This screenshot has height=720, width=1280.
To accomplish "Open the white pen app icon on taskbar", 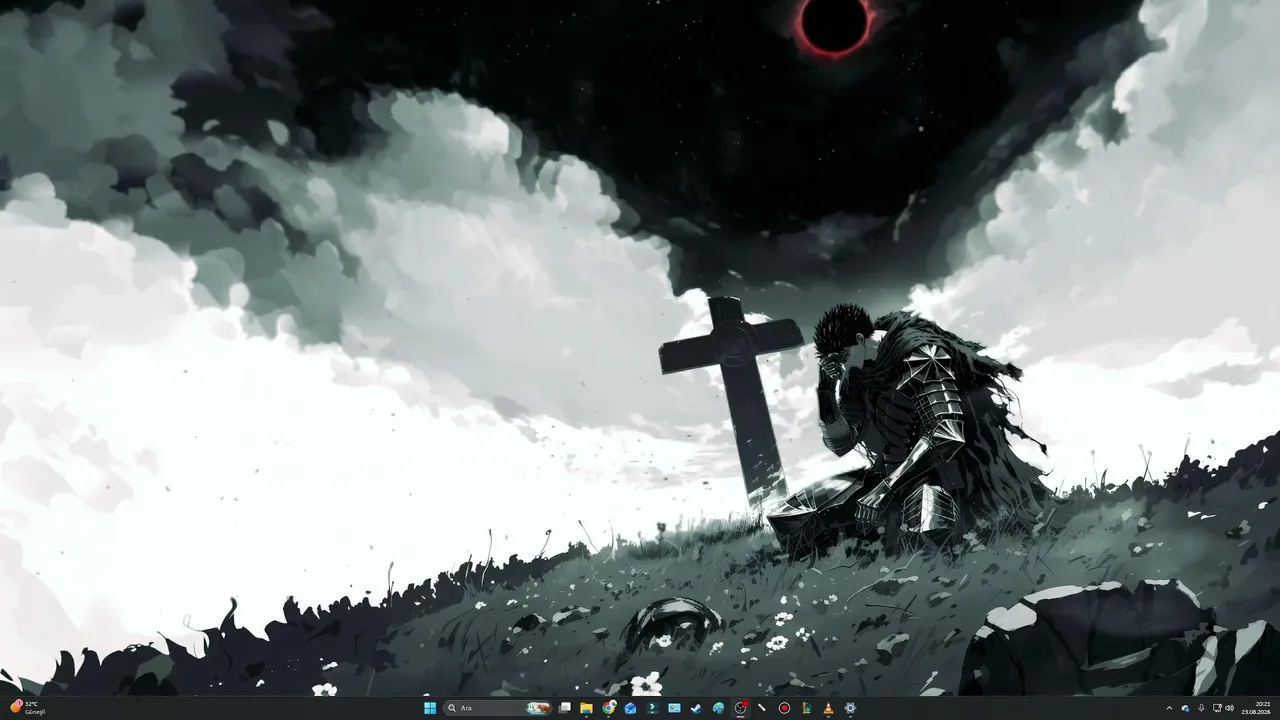I will 762,708.
